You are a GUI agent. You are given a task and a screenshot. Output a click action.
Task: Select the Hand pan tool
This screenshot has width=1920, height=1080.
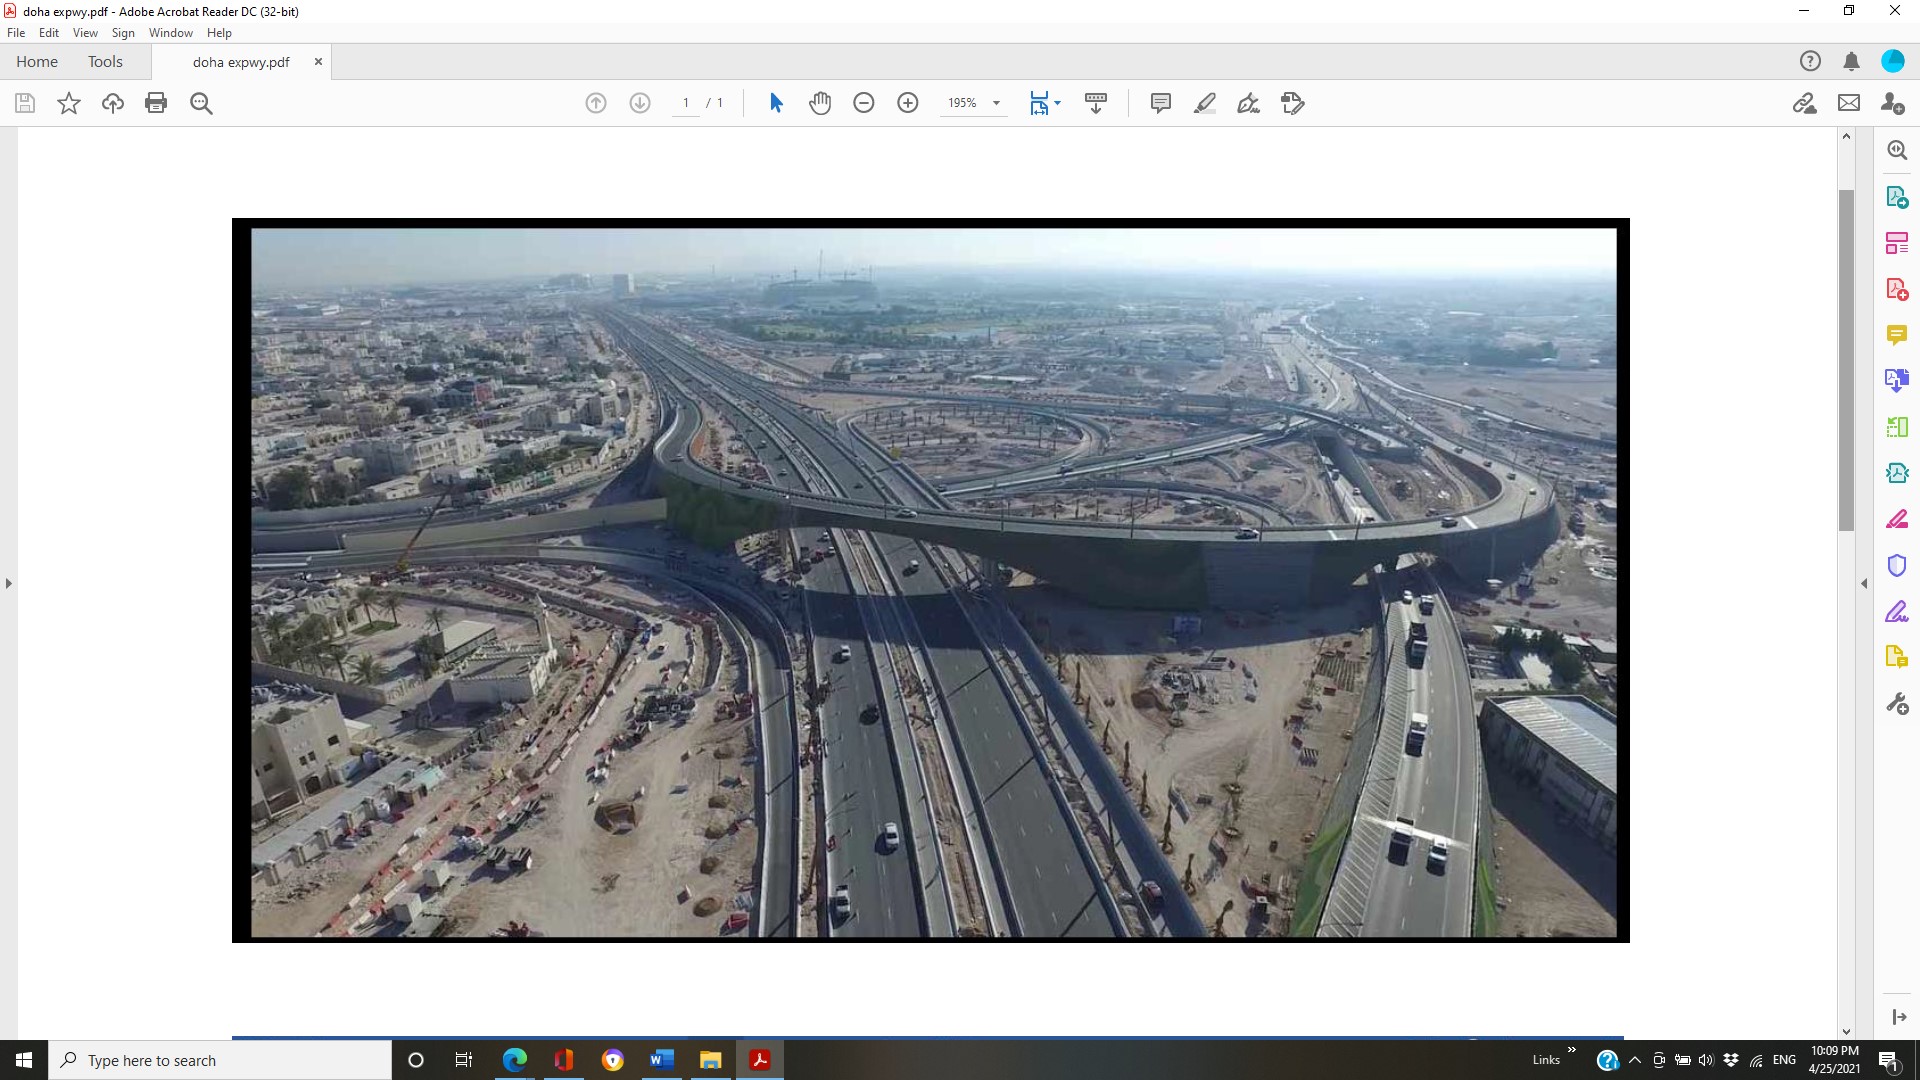click(820, 103)
